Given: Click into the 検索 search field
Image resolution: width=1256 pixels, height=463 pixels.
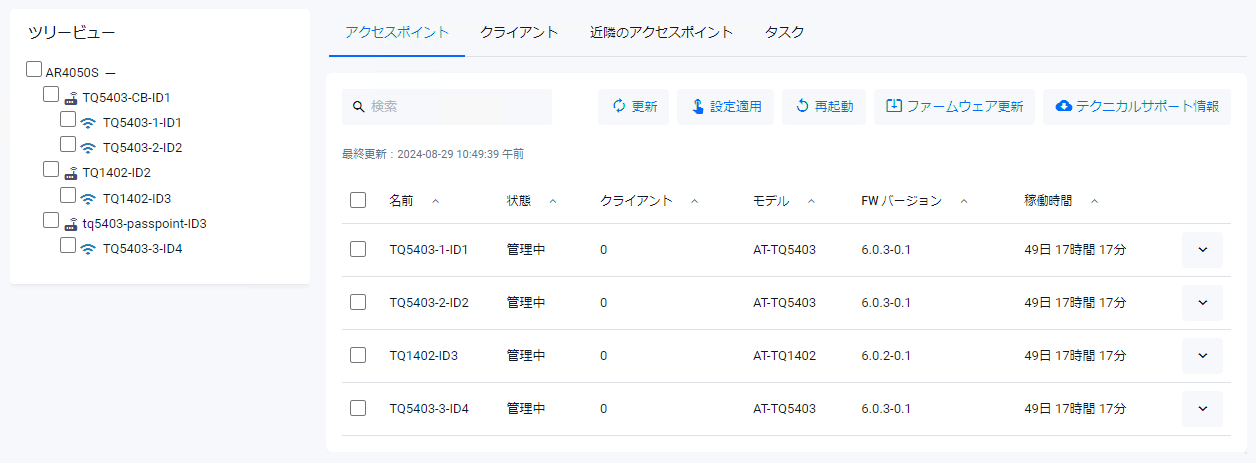Looking at the screenshot, I should pos(455,107).
